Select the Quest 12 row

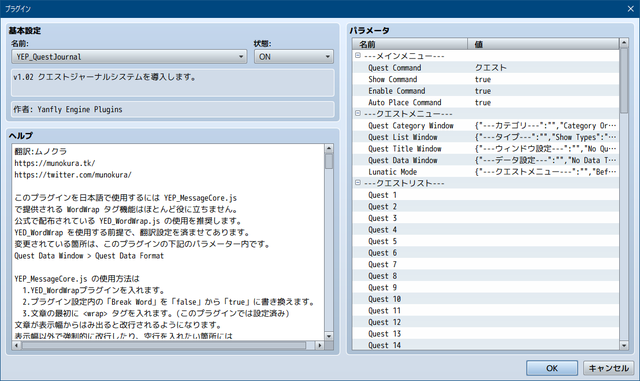[486, 322]
